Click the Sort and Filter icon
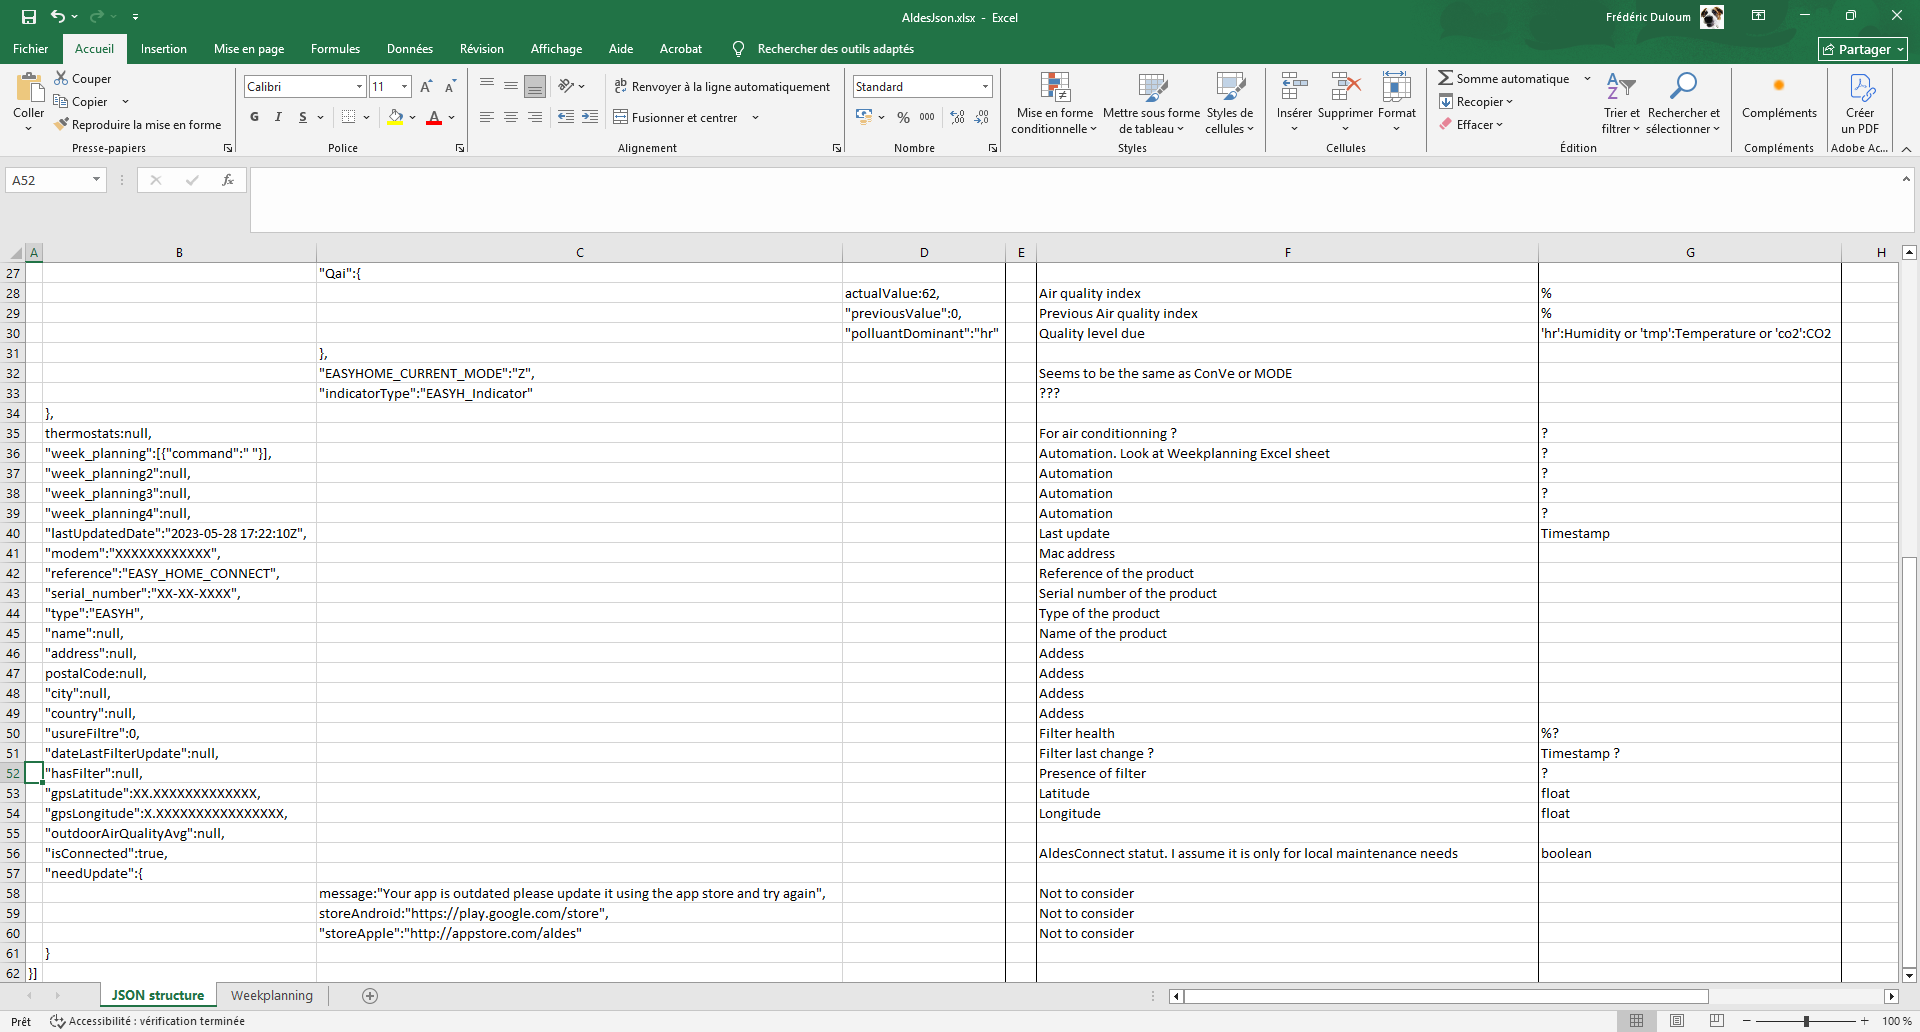Viewport: 1920px width, 1032px height. (1620, 88)
